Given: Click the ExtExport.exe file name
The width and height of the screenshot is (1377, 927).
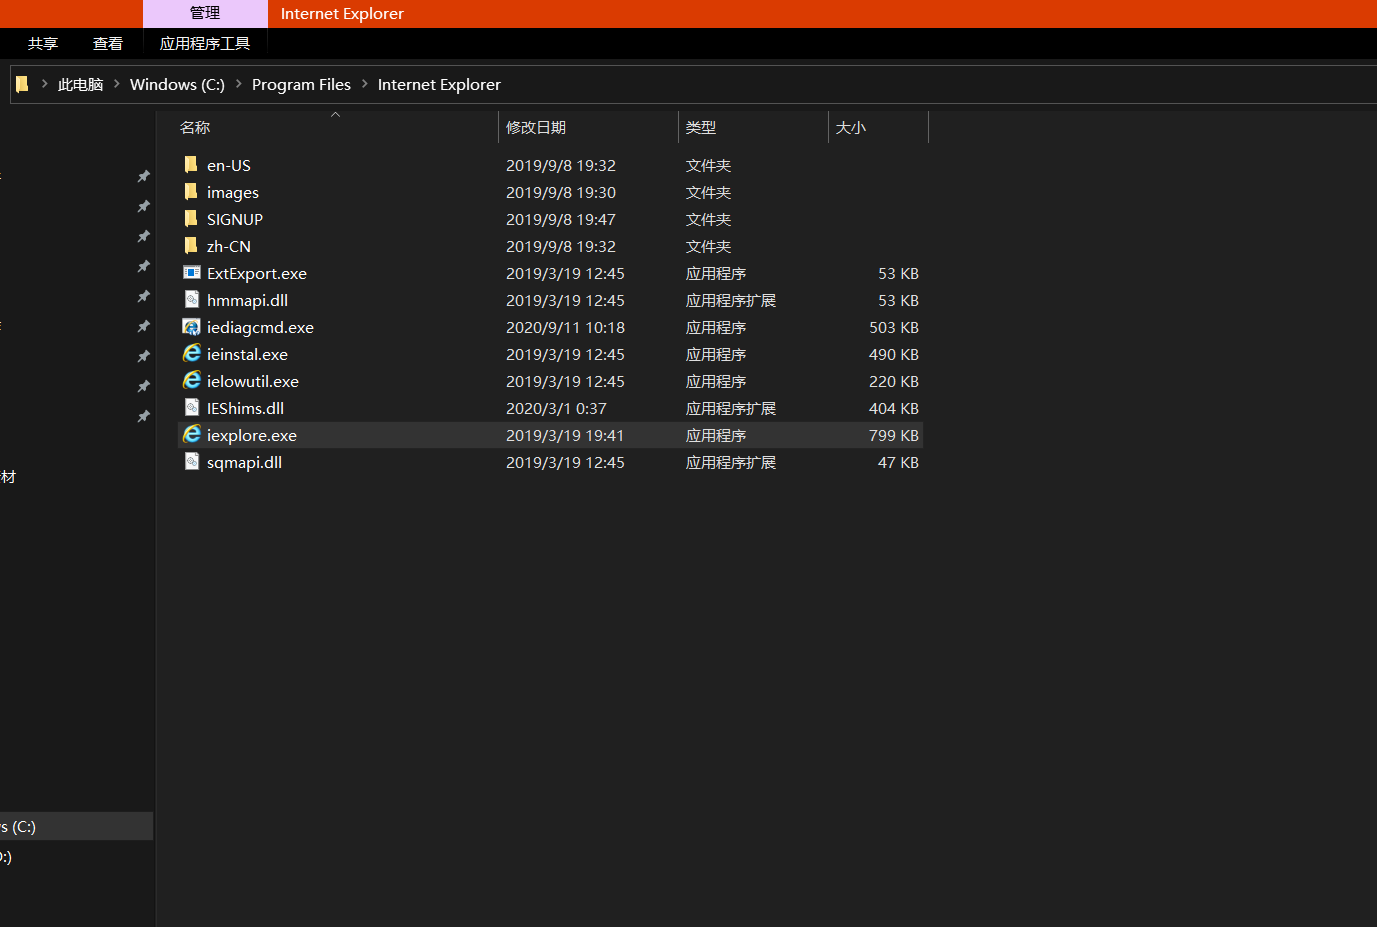Looking at the screenshot, I should pos(257,274).
